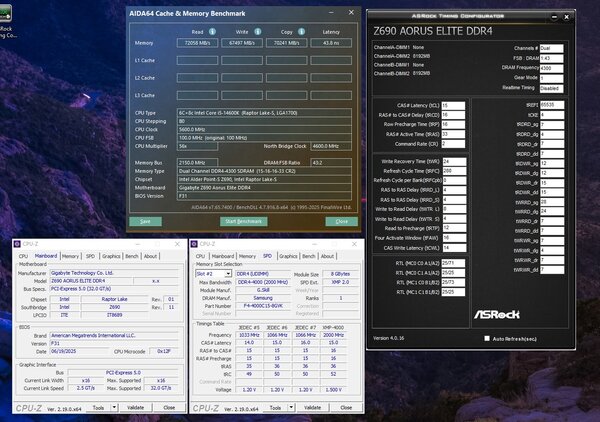Click the DRAM Frequency field in ASRock configurator

551,68
